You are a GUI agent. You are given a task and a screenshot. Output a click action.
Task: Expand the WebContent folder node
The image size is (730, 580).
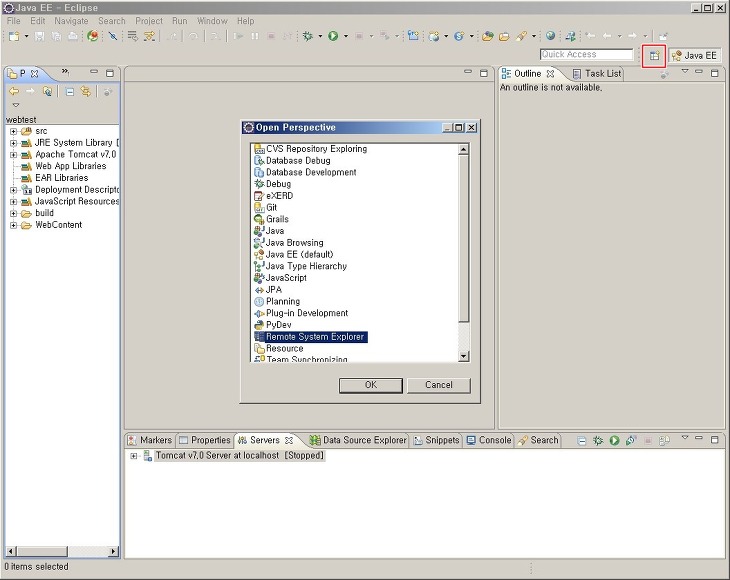[x=14, y=225]
